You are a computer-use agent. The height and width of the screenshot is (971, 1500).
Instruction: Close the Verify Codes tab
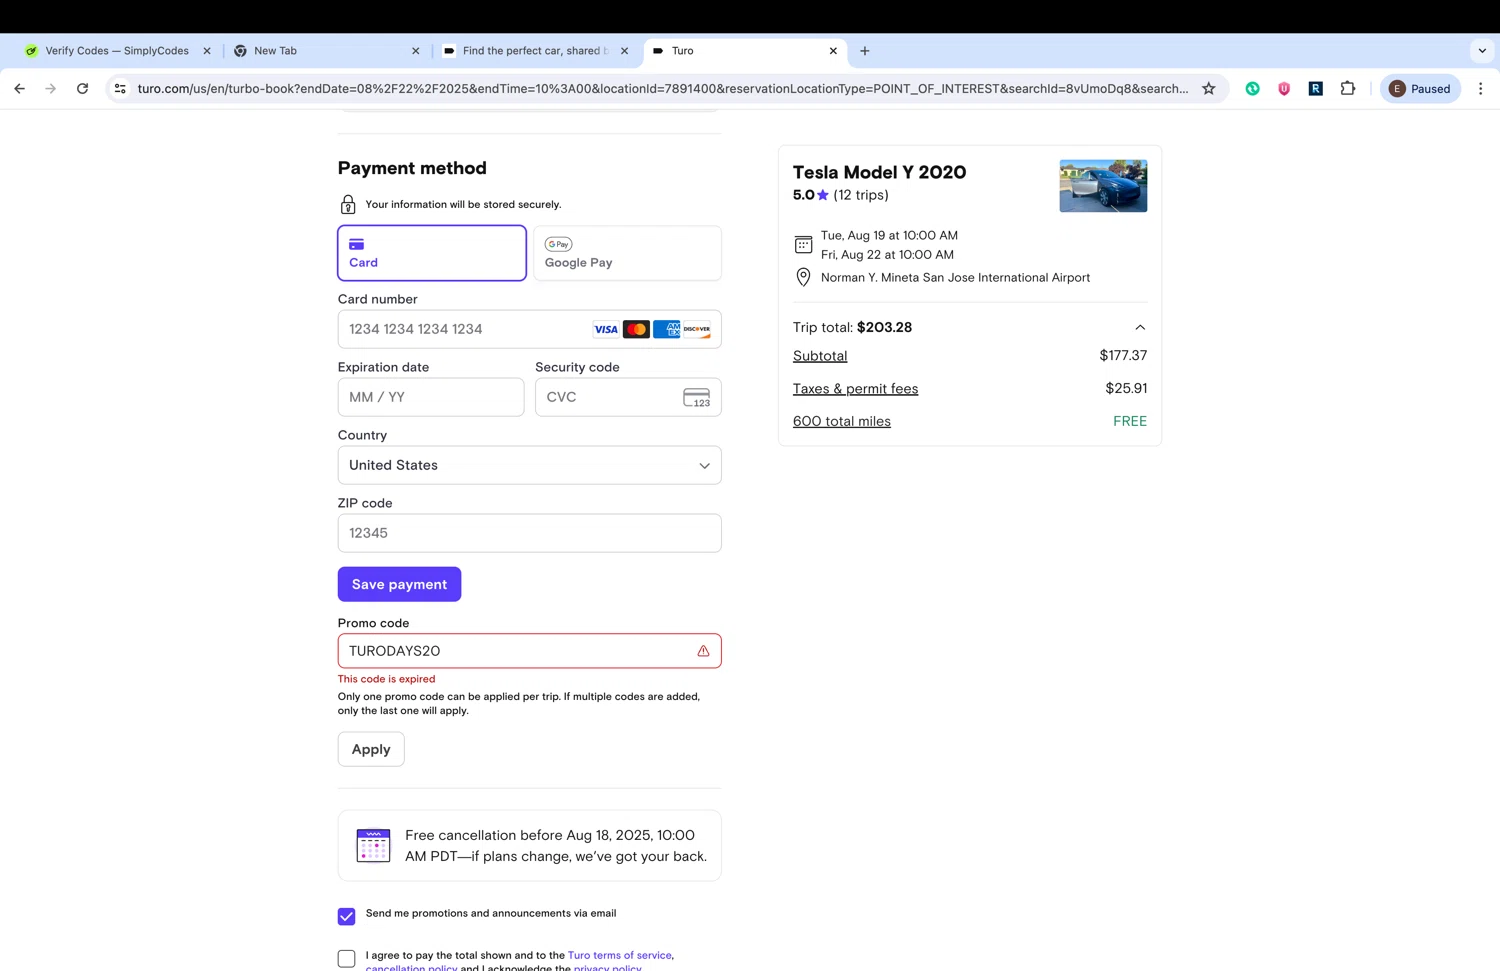click(207, 51)
